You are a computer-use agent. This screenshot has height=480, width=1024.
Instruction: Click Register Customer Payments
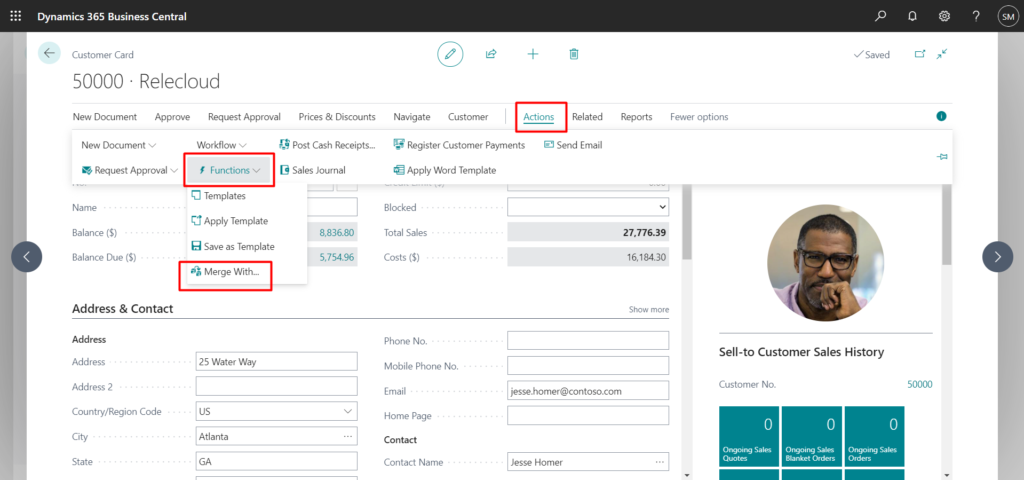[x=459, y=145]
